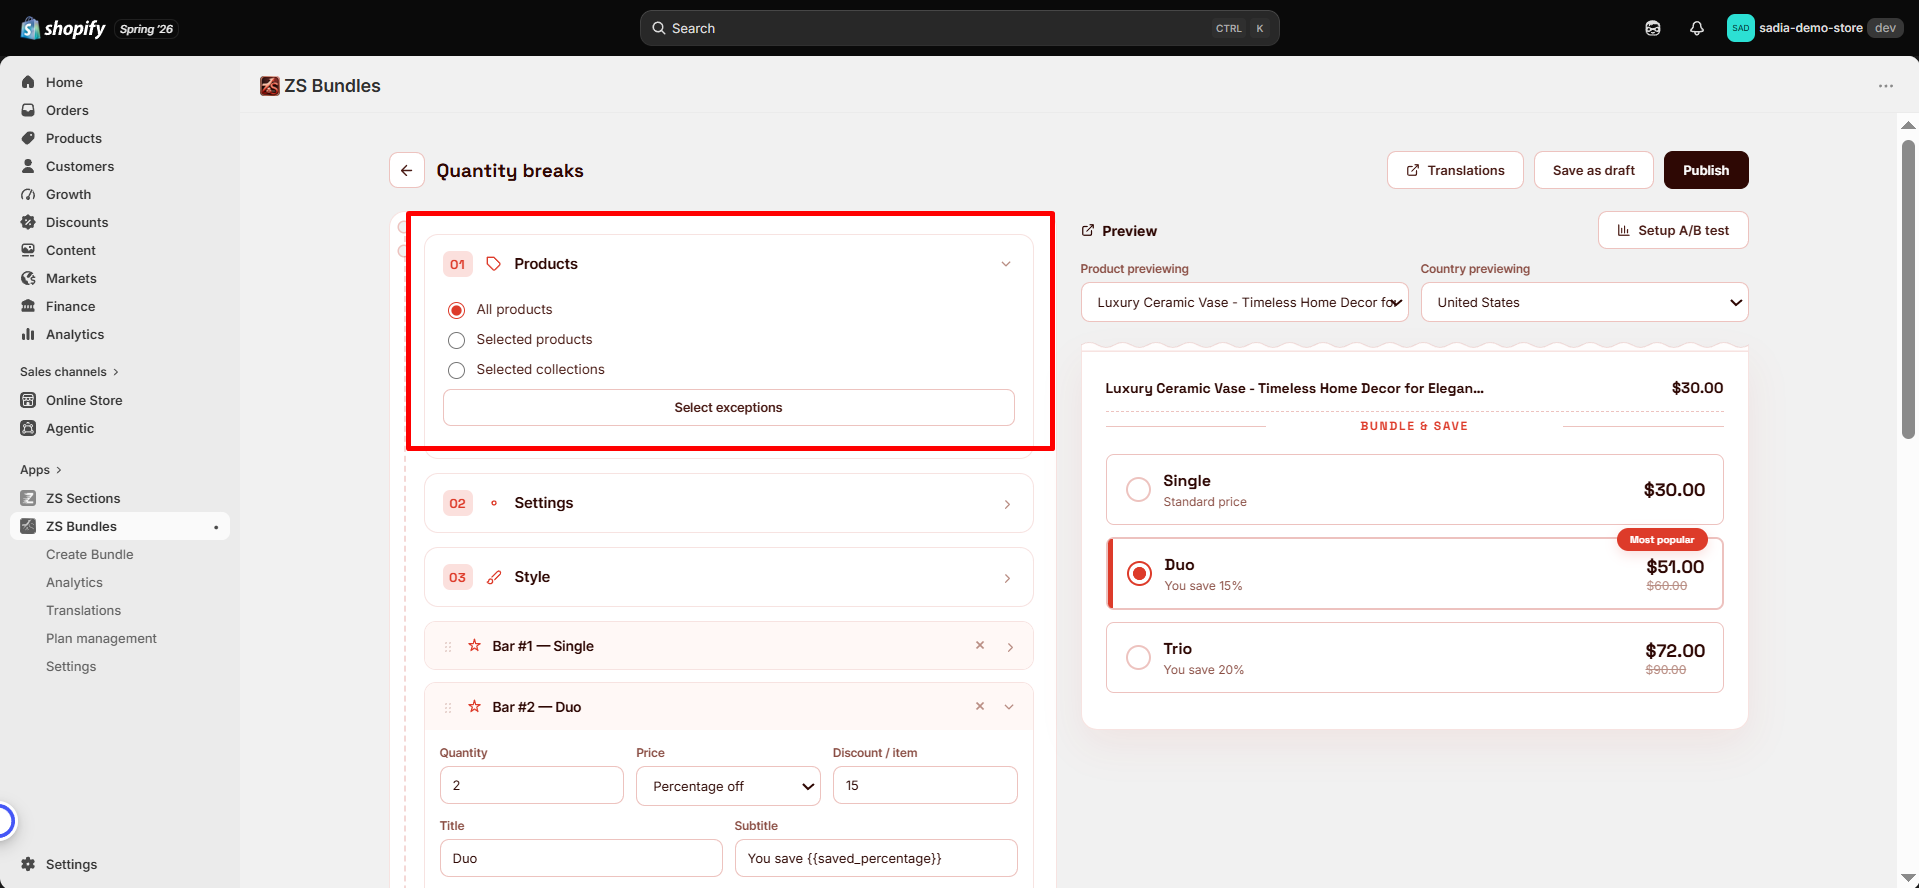Click the Shopify logo
Image resolution: width=1919 pixels, height=888 pixels.
pos(63,28)
